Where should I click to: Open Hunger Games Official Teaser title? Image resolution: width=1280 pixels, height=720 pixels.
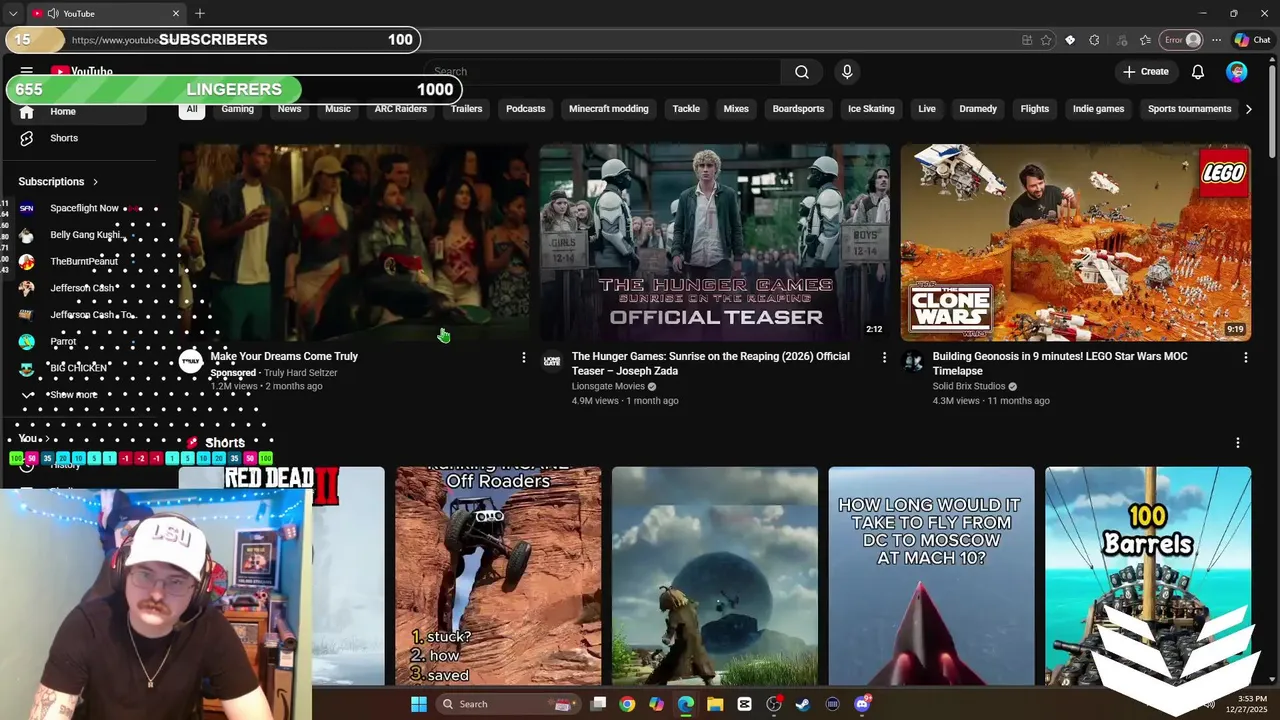pyautogui.click(x=711, y=364)
